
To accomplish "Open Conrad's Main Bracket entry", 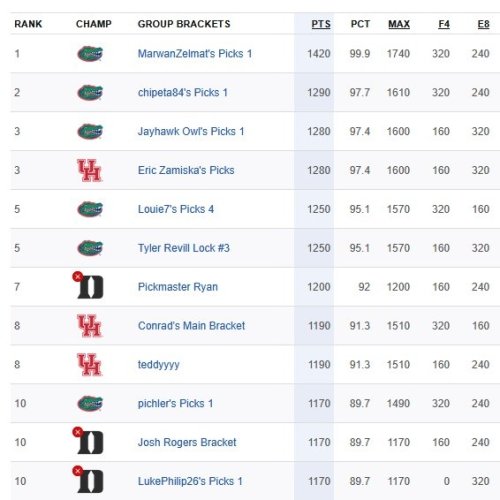I will (191, 326).
